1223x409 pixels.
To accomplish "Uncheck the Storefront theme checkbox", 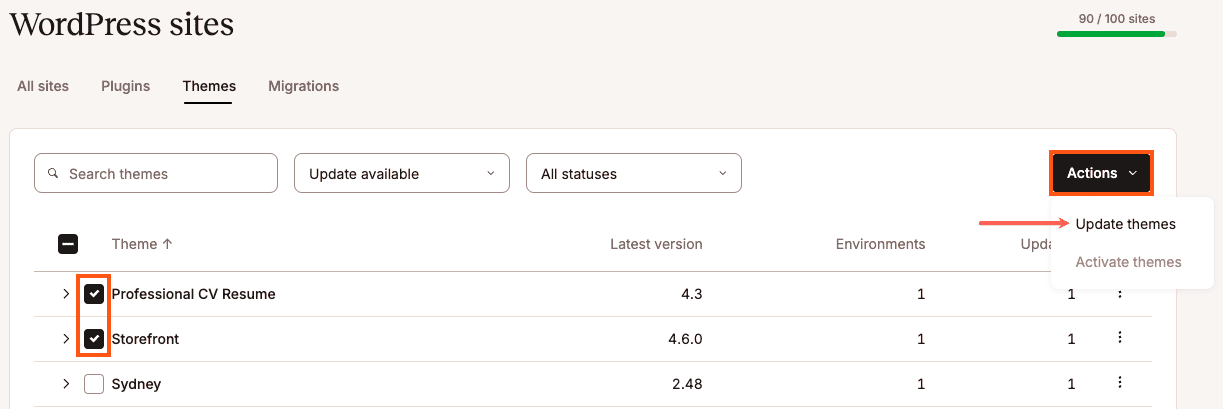I will click(x=94, y=339).
